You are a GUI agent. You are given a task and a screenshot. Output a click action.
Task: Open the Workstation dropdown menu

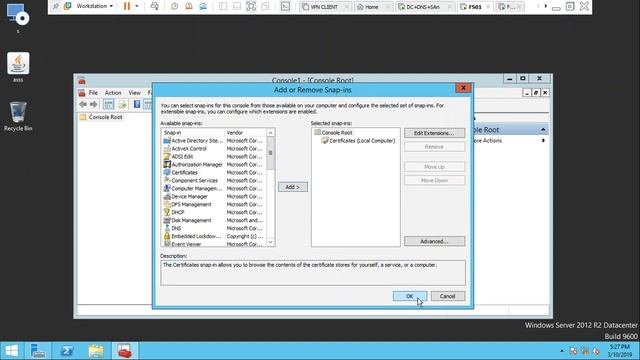(x=95, y=6)
